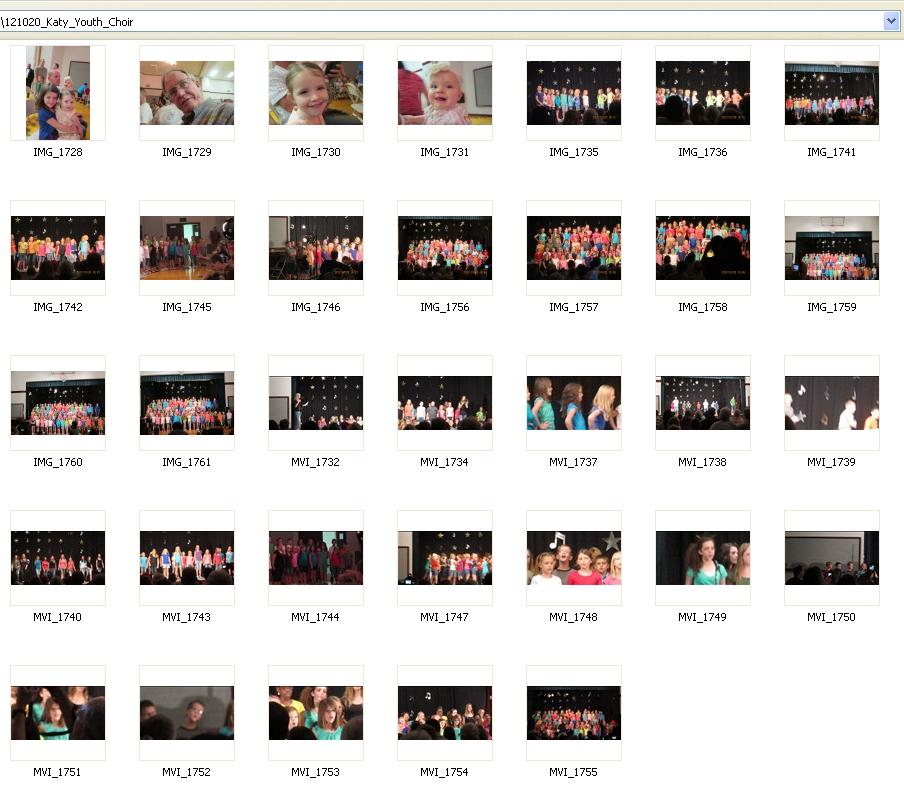Open the address bar dropdown arrow
Image resolution: width=904 pixels, height=798 pixels.
point(891,22)
